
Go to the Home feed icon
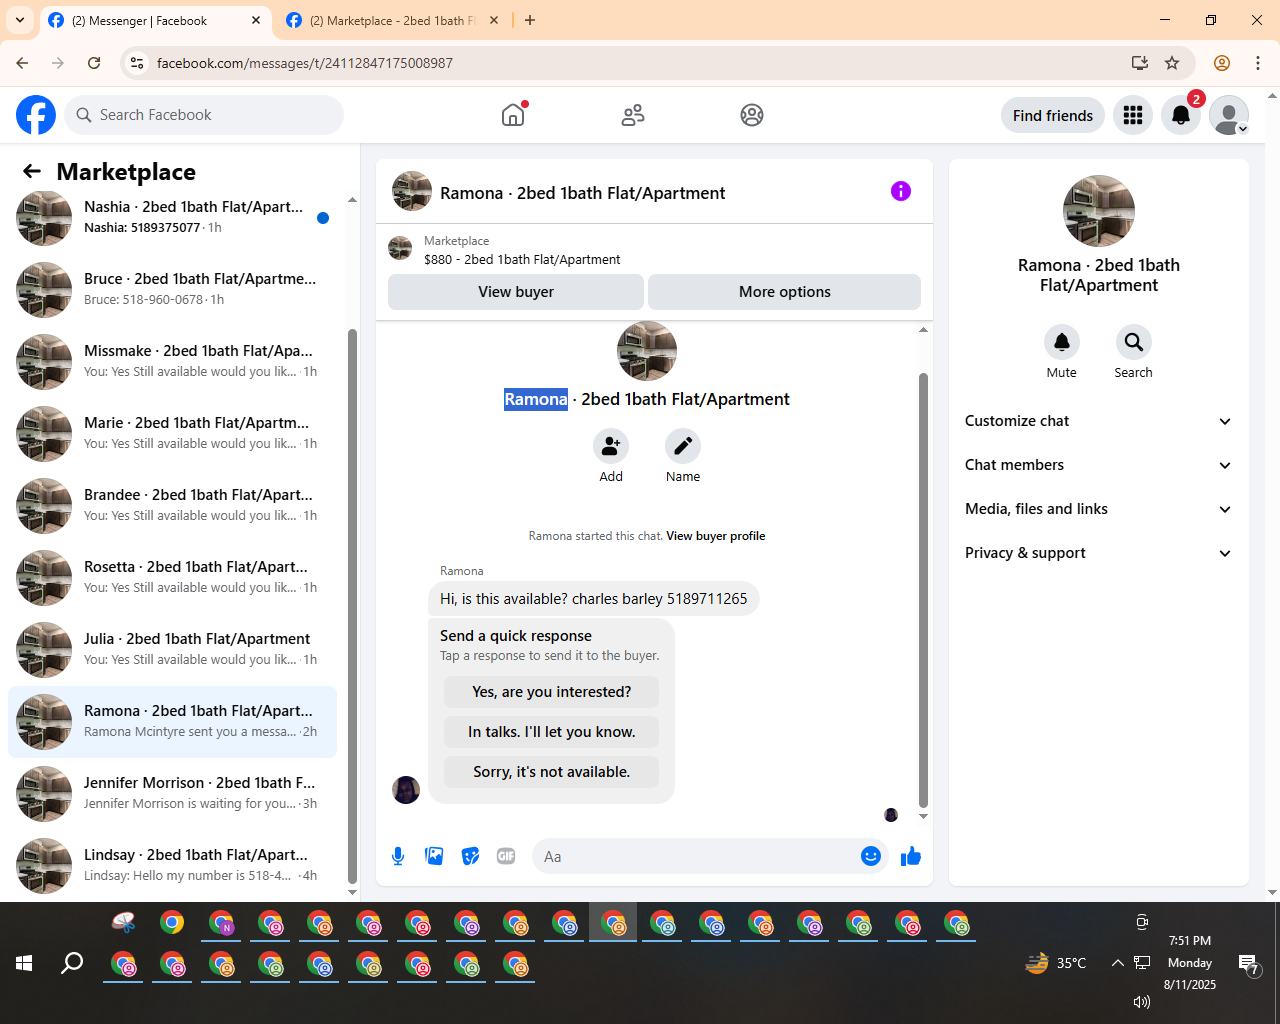pyautogui.click(x=513, y=115)
